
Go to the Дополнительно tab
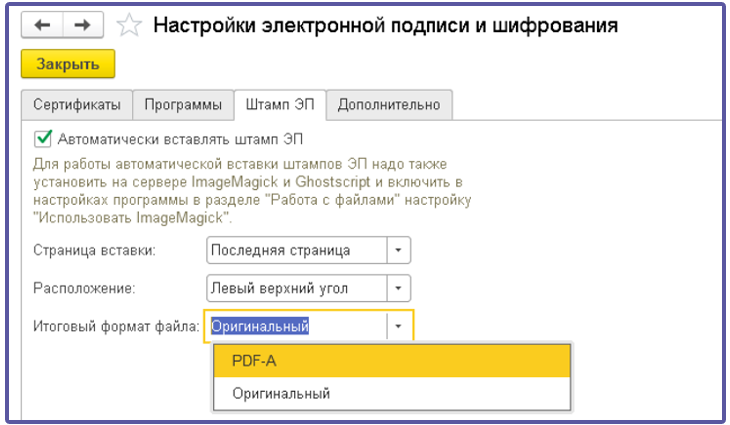pos(388,104)
